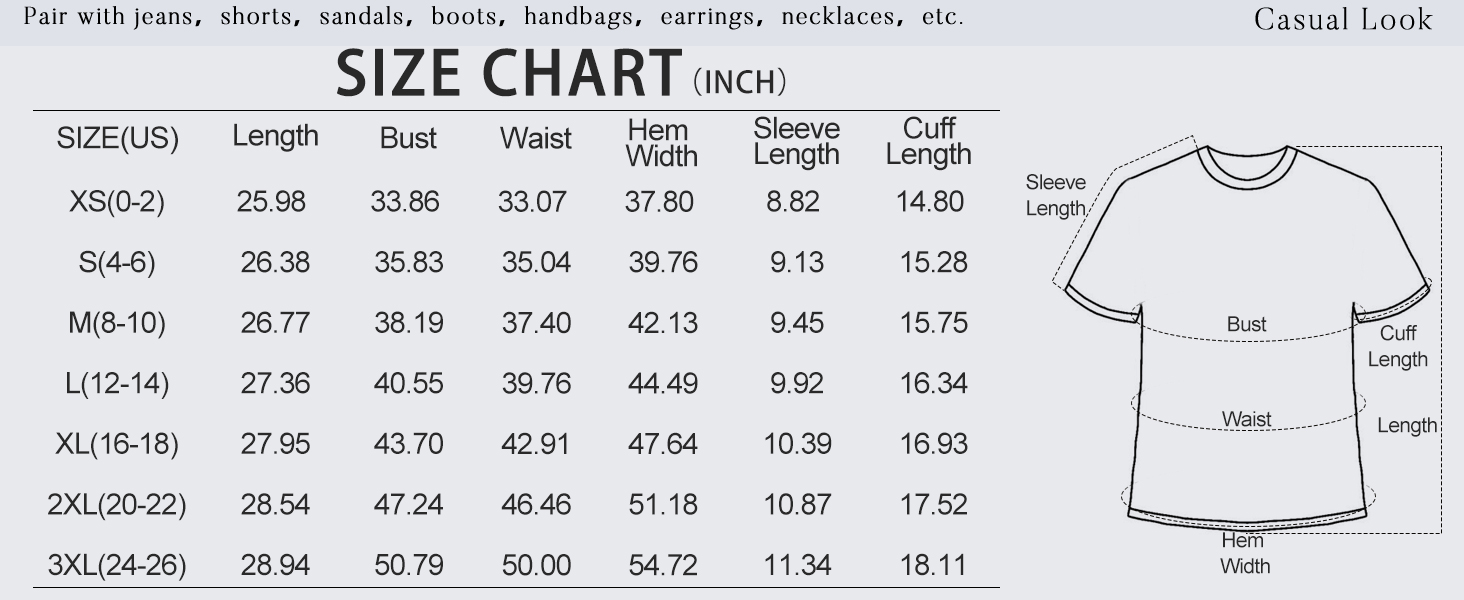Viewport: 1464px width, 600px height.
Task: Click the Sleeve Length label beside diagram
Action: pos(1055,195)
